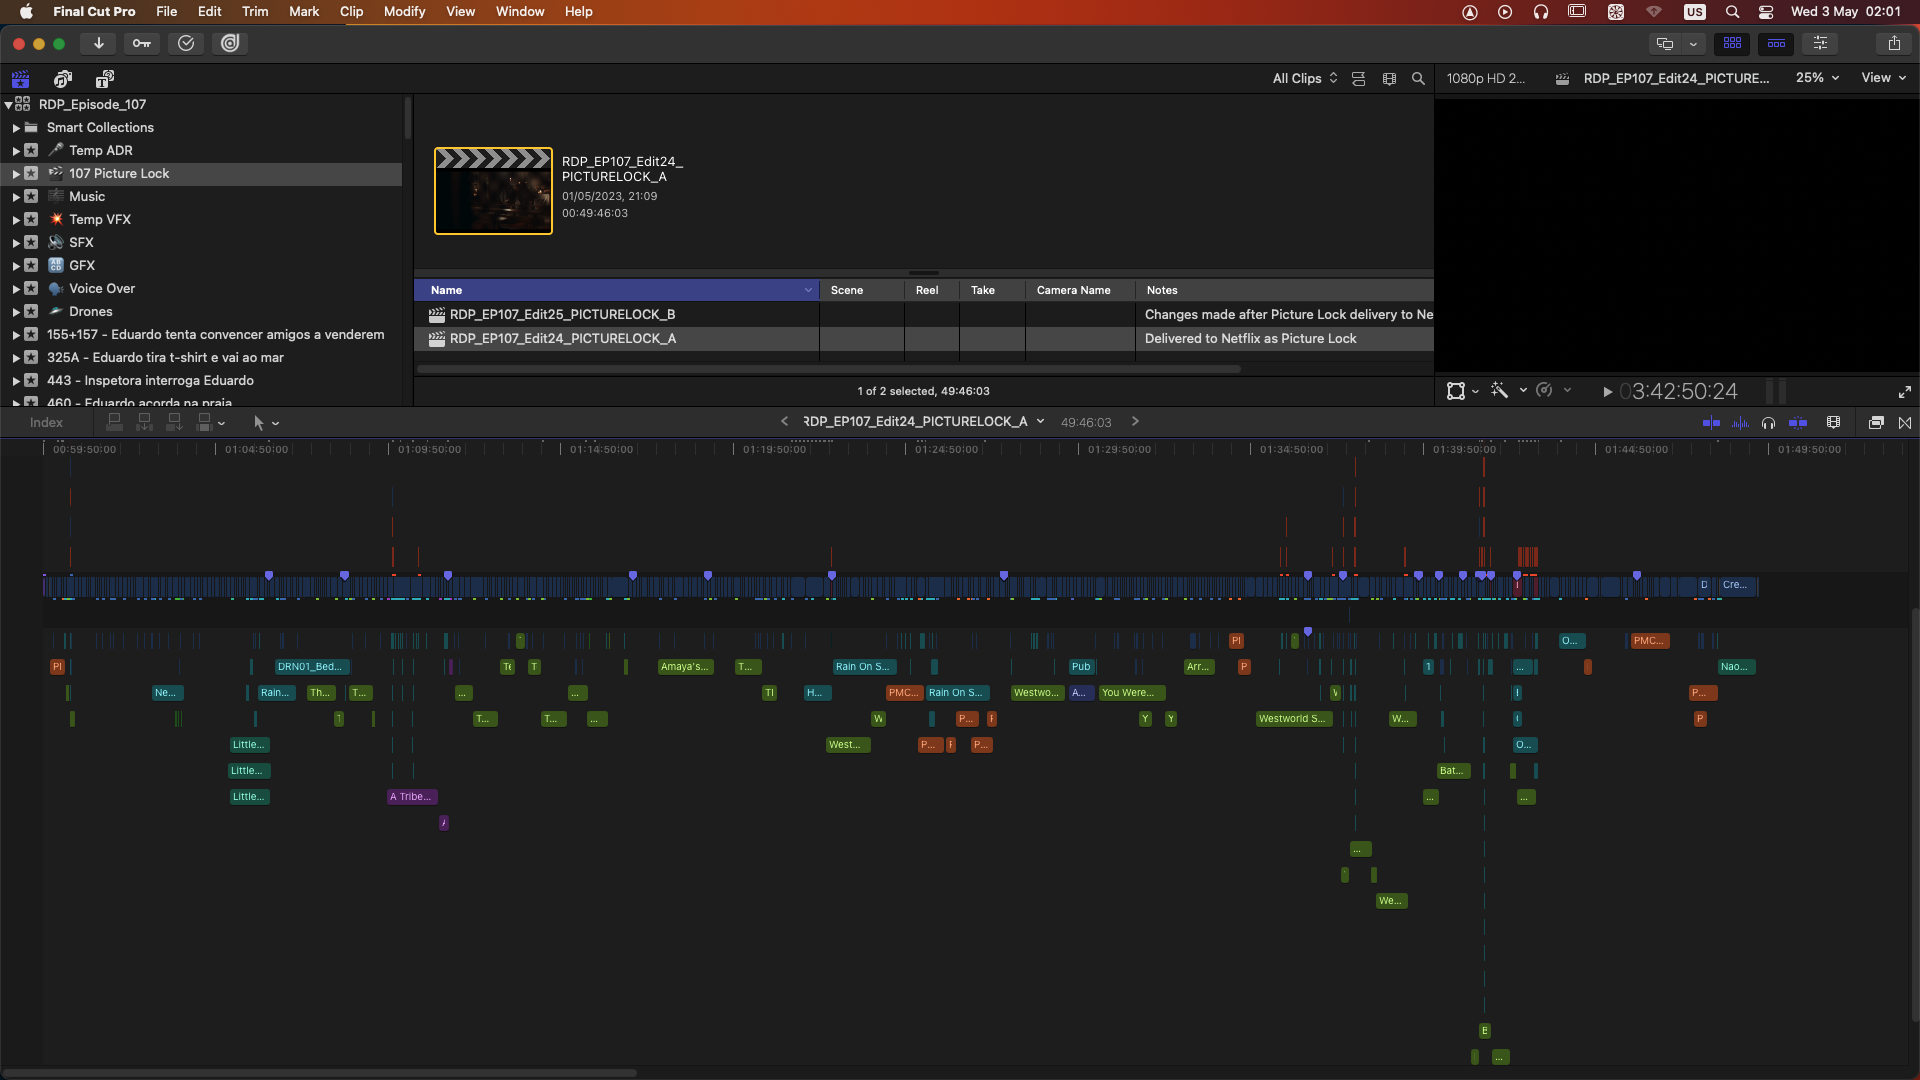
Task: Click the PICTURELOCK_A project thumbnail
Action: click(x=493, y=191)
